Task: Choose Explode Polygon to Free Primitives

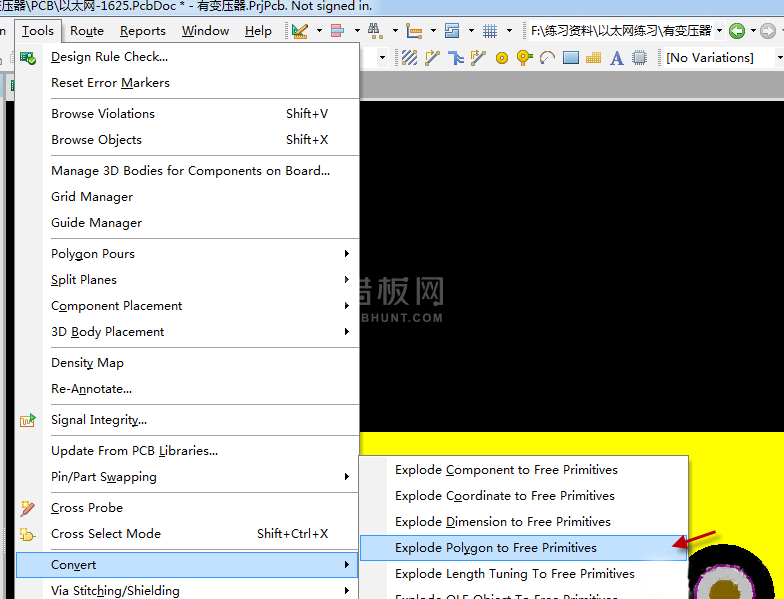Action: click(x=496, y=548)
